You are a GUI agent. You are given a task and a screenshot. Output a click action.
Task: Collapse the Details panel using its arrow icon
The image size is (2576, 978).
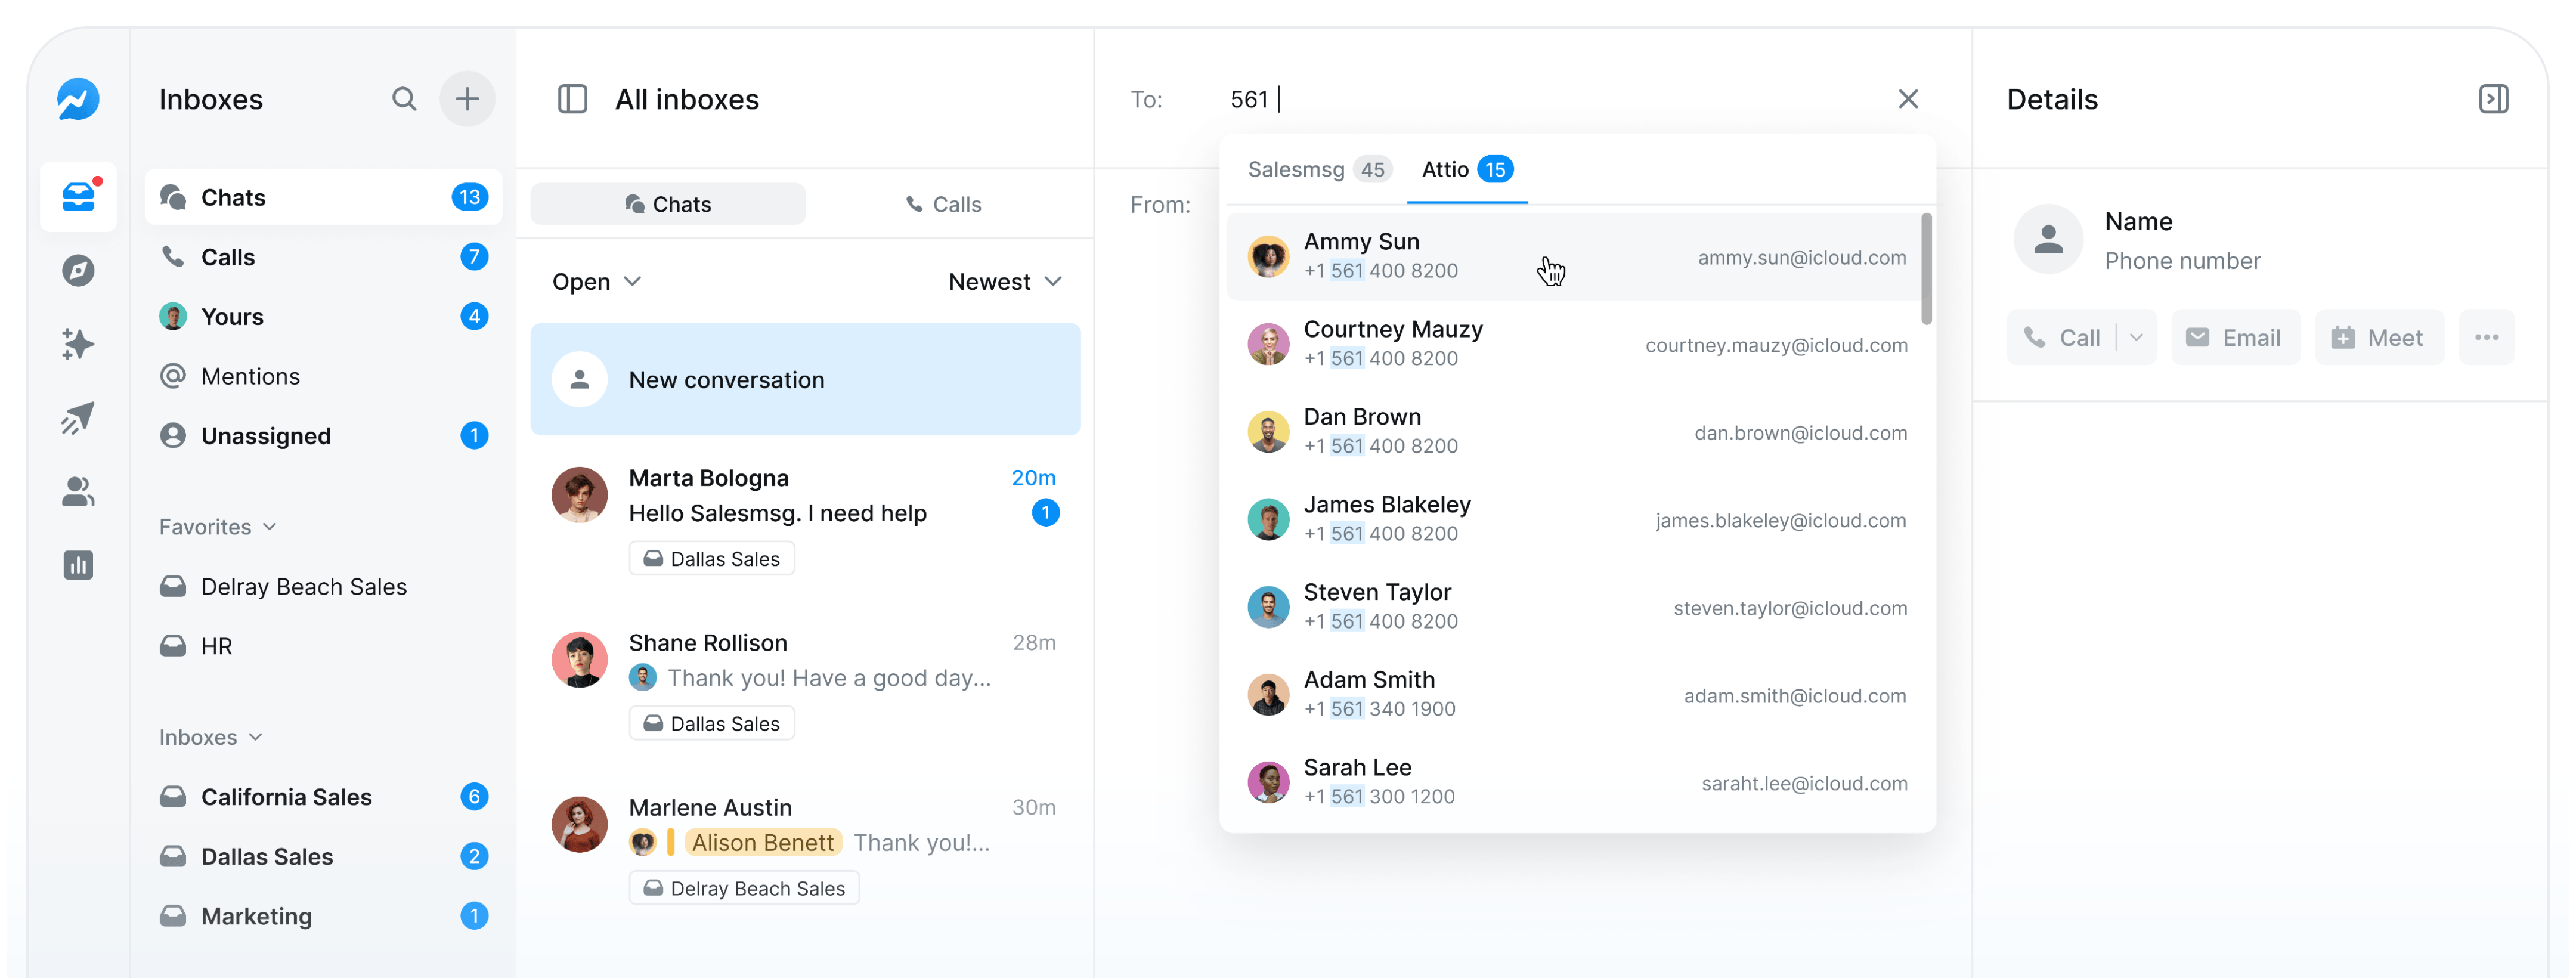(x=2494, y=98)
